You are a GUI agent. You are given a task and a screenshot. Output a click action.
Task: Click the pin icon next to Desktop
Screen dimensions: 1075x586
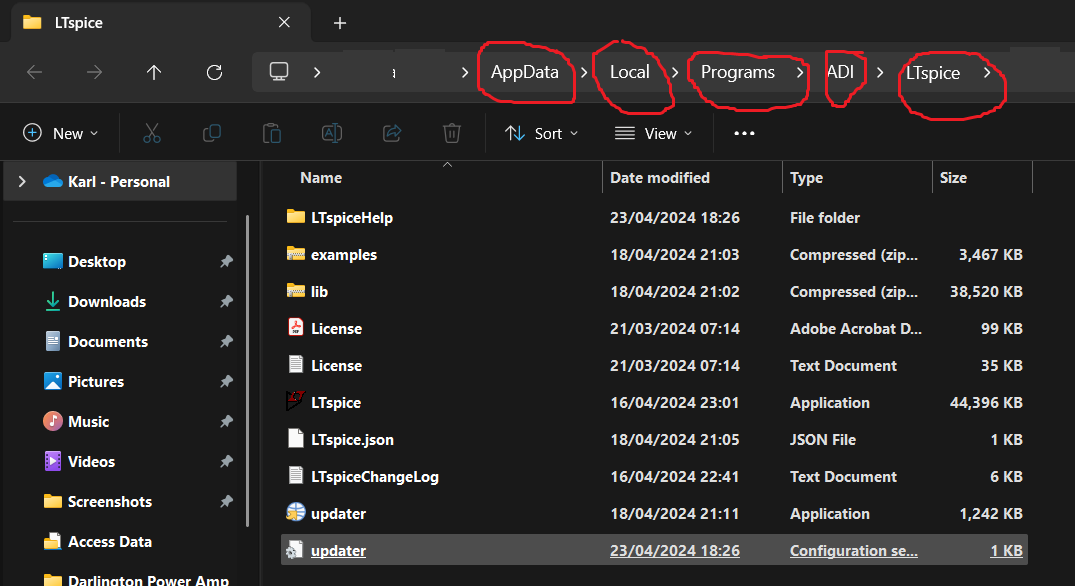tap(226, 261)
